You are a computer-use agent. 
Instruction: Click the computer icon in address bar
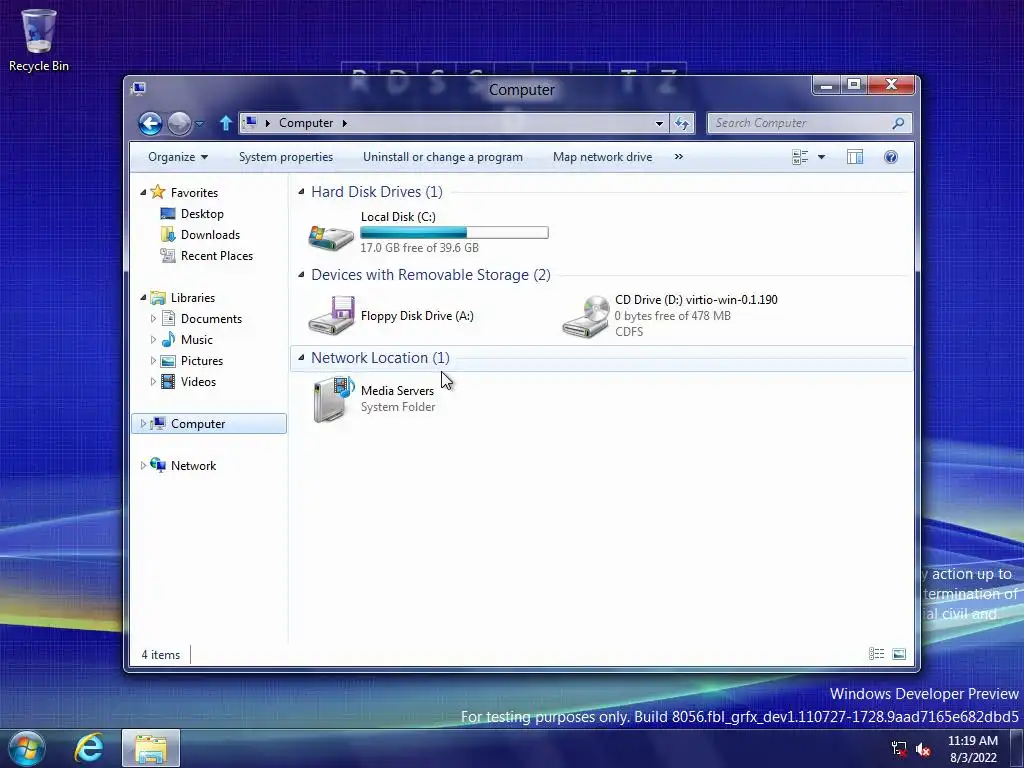pyautogui.click(x=249, y=123)
